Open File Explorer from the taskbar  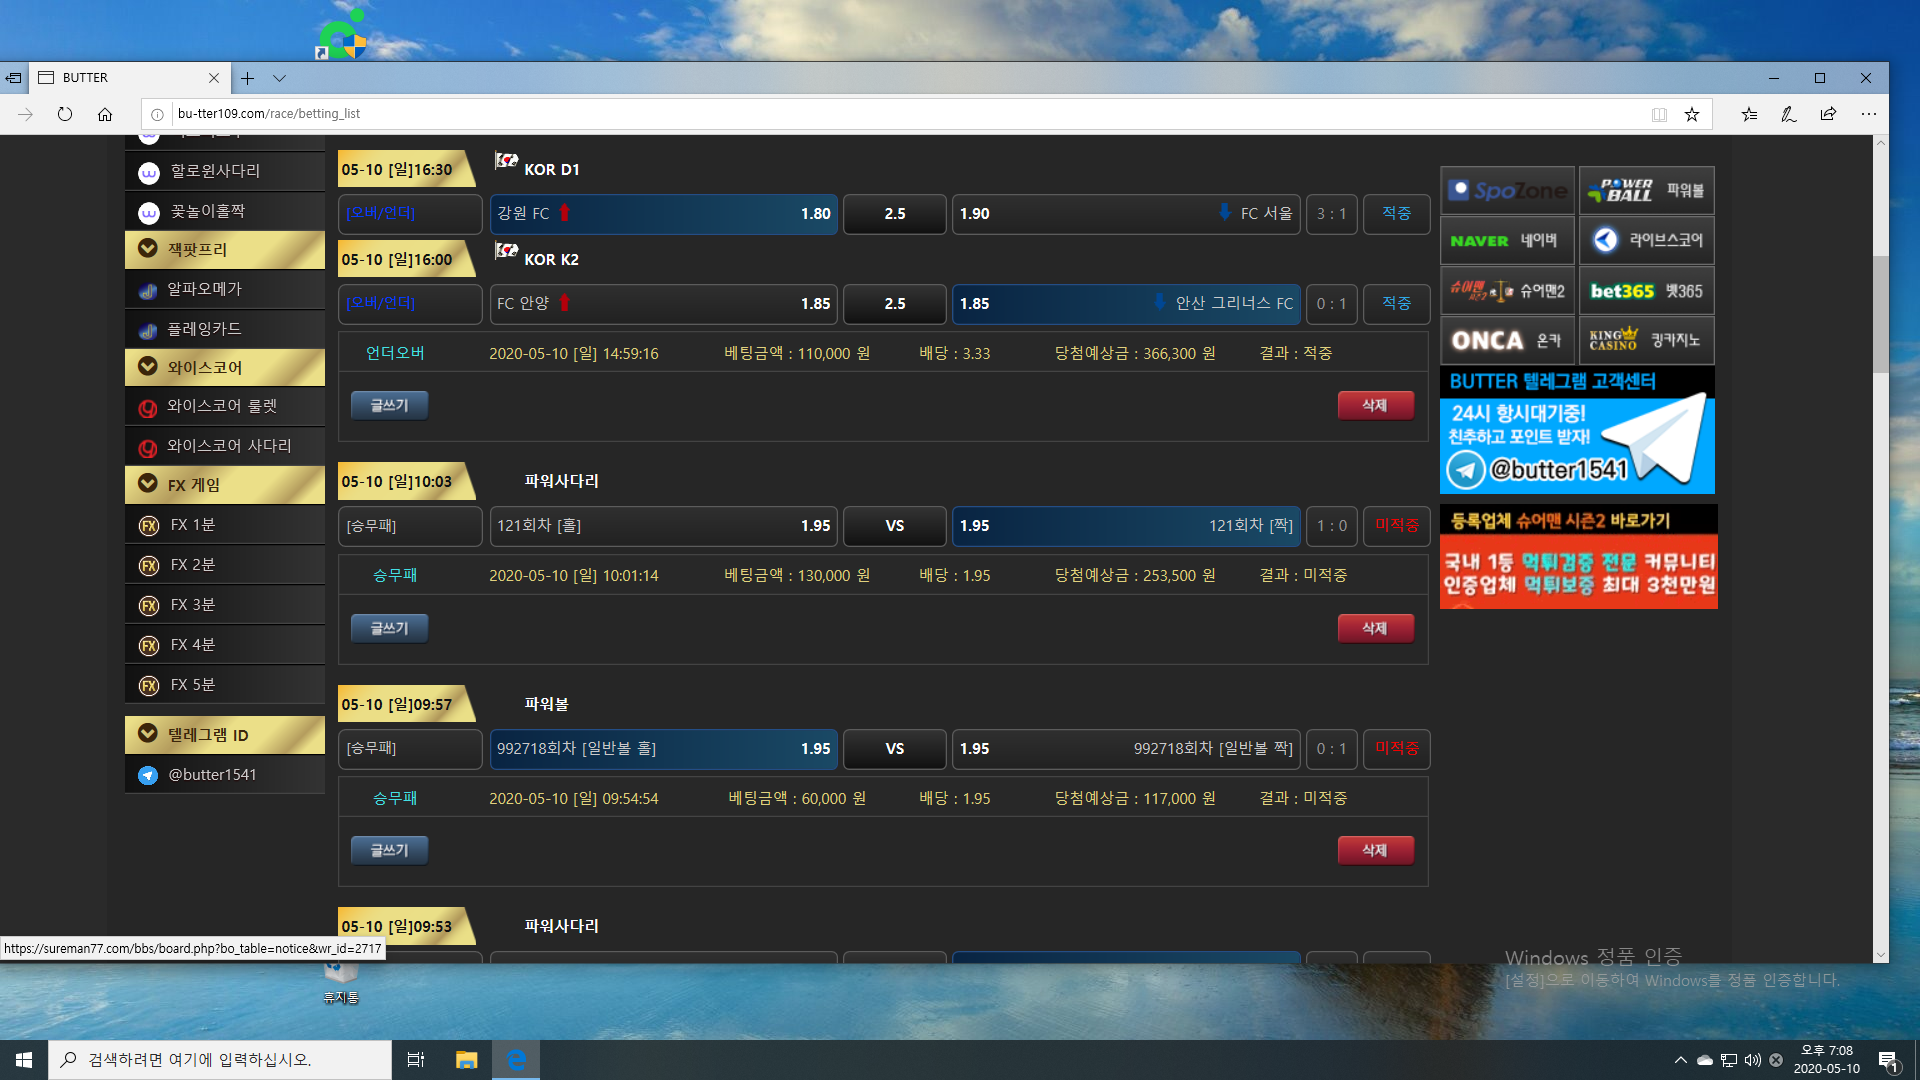pyautogui.click(x=466, y=1059)
